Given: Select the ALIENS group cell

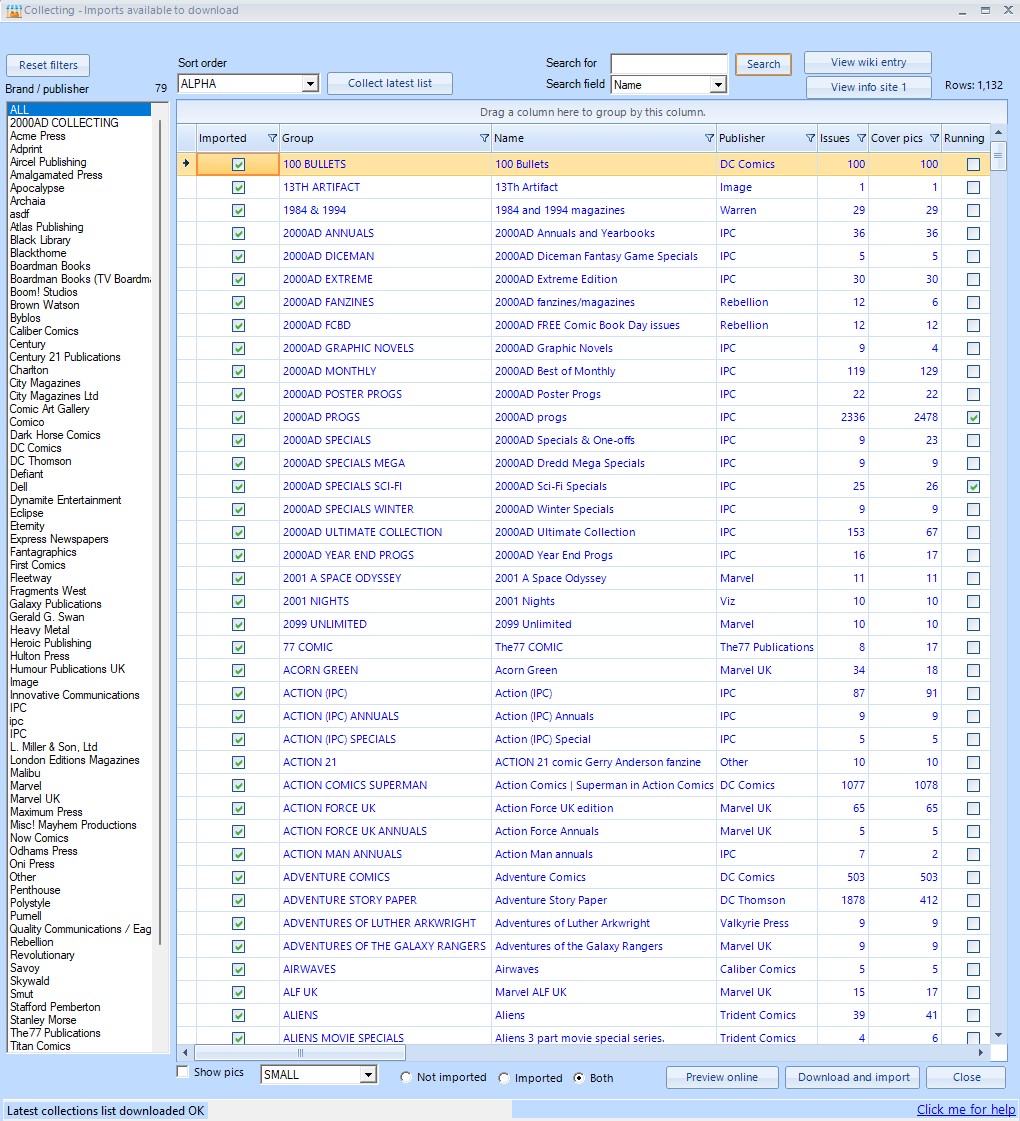Looking at the screenshot, I should 385,1016.
